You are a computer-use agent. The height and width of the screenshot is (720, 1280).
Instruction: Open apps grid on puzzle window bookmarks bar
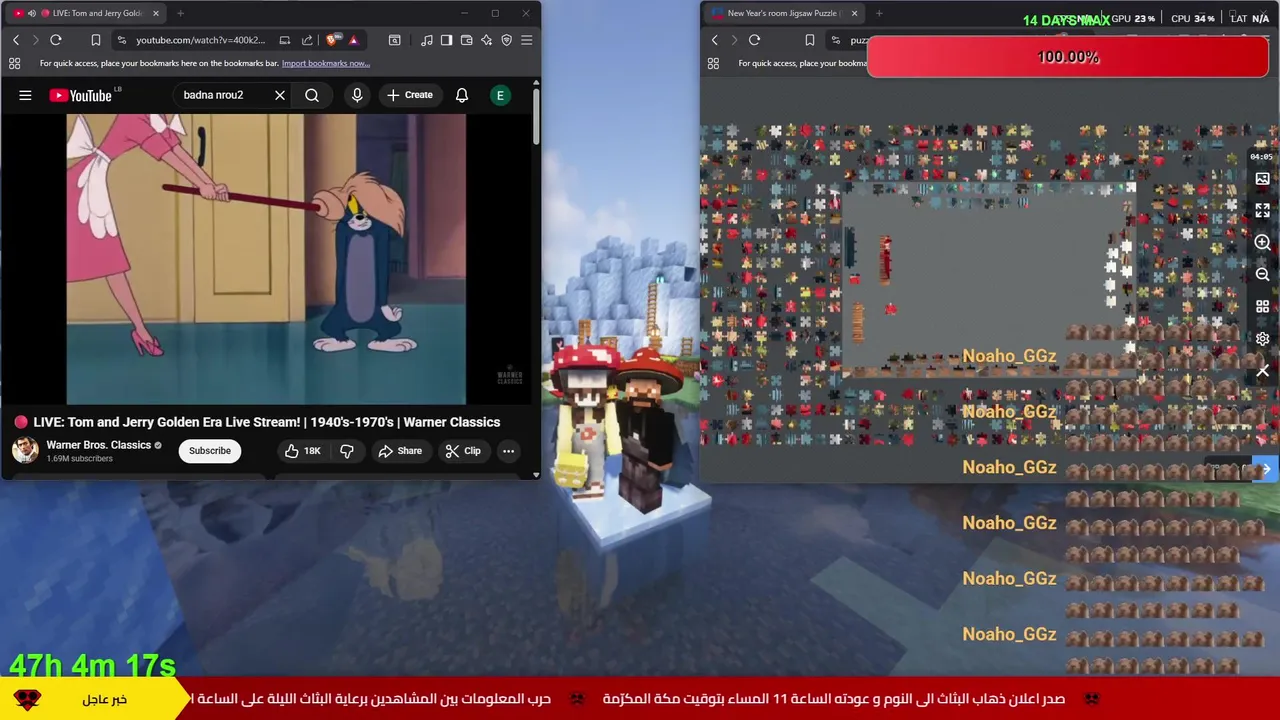713,63
